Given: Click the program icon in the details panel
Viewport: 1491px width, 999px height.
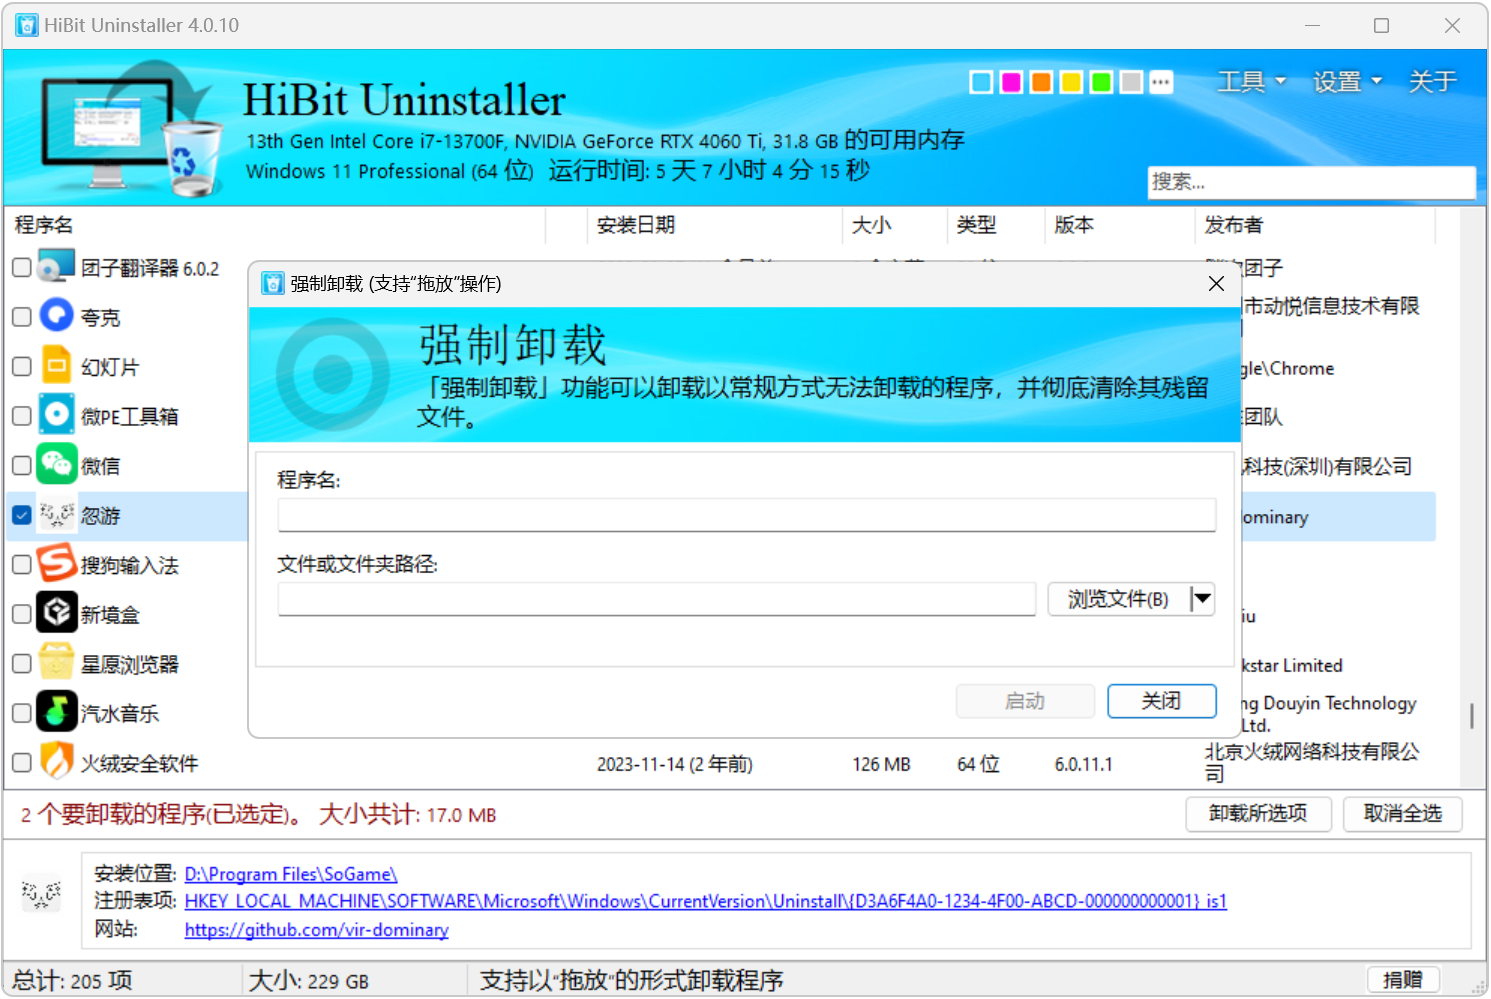Looking at the screenshot, I should pos(41,893).
